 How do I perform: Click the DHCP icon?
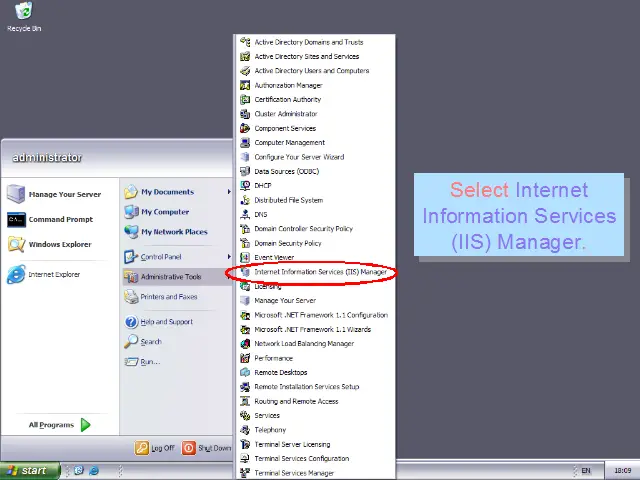(x=245, y=186)
